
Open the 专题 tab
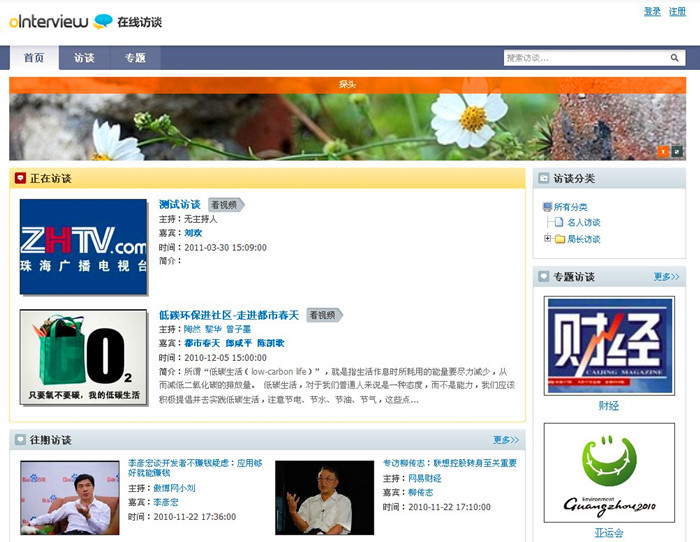(x=135, y=58)
